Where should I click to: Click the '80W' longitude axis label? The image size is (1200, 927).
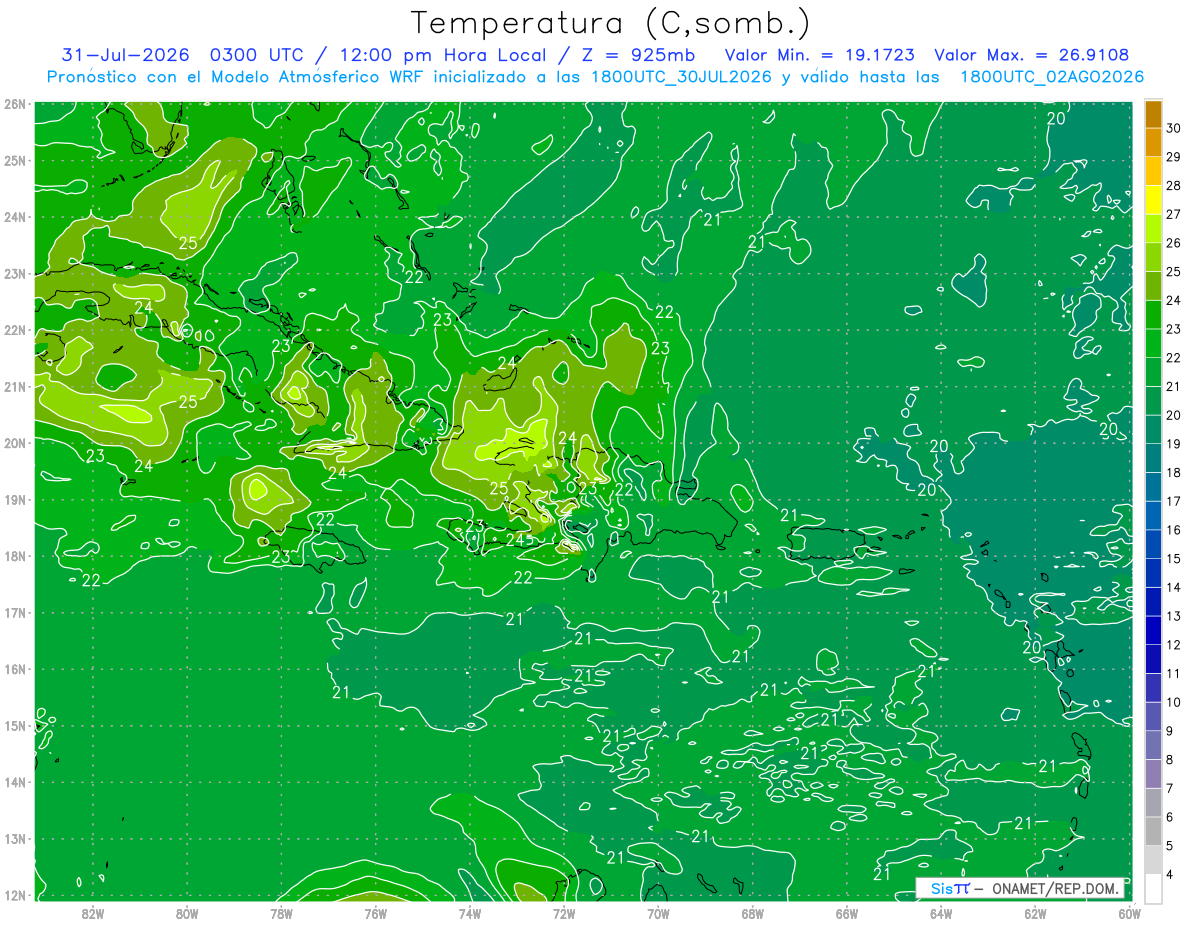pos(187,914)
